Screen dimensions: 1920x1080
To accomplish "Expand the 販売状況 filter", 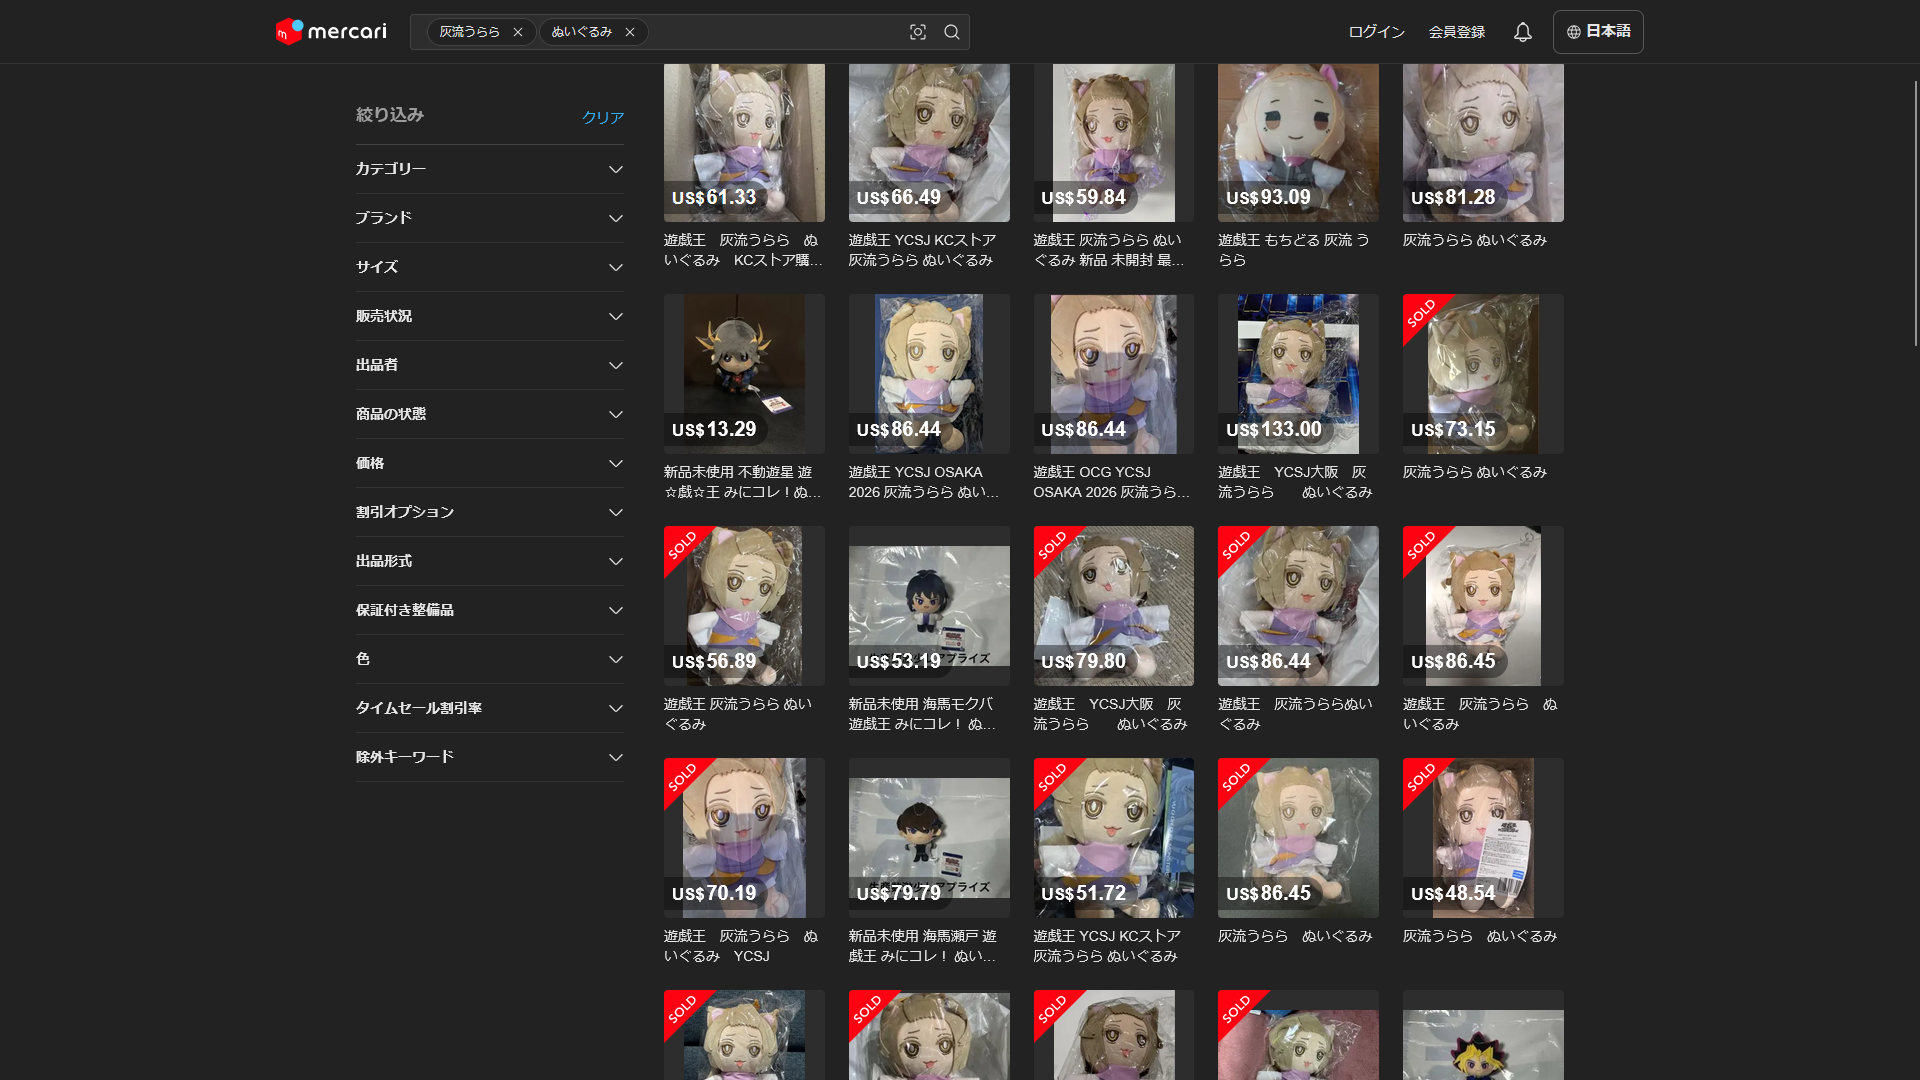I will (490, 316).
